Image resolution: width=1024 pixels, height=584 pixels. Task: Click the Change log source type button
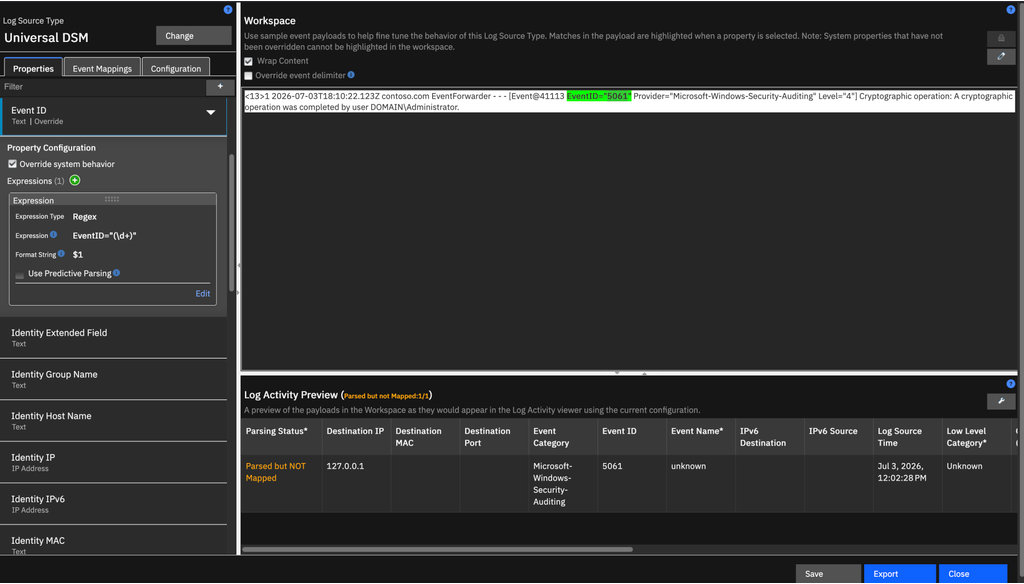(x=194, y=35)
